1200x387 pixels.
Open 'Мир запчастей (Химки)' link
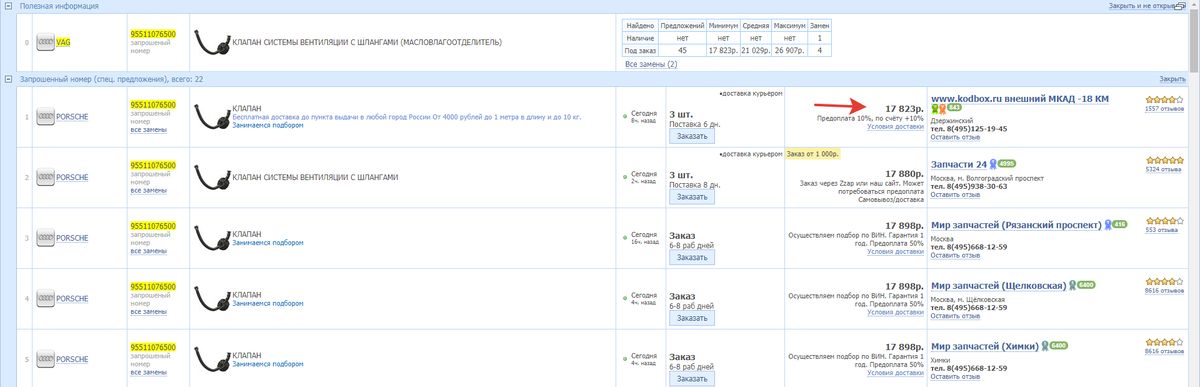coord(984,345)
